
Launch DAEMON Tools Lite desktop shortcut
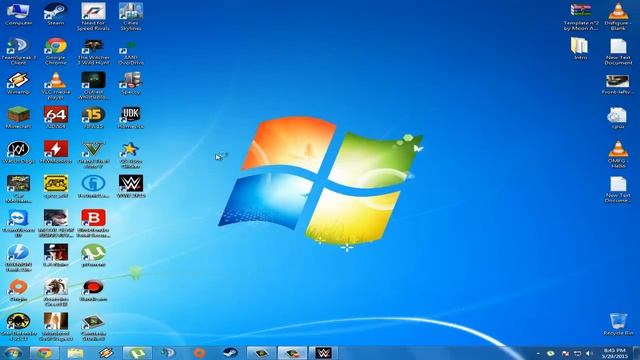coord(18,258)
